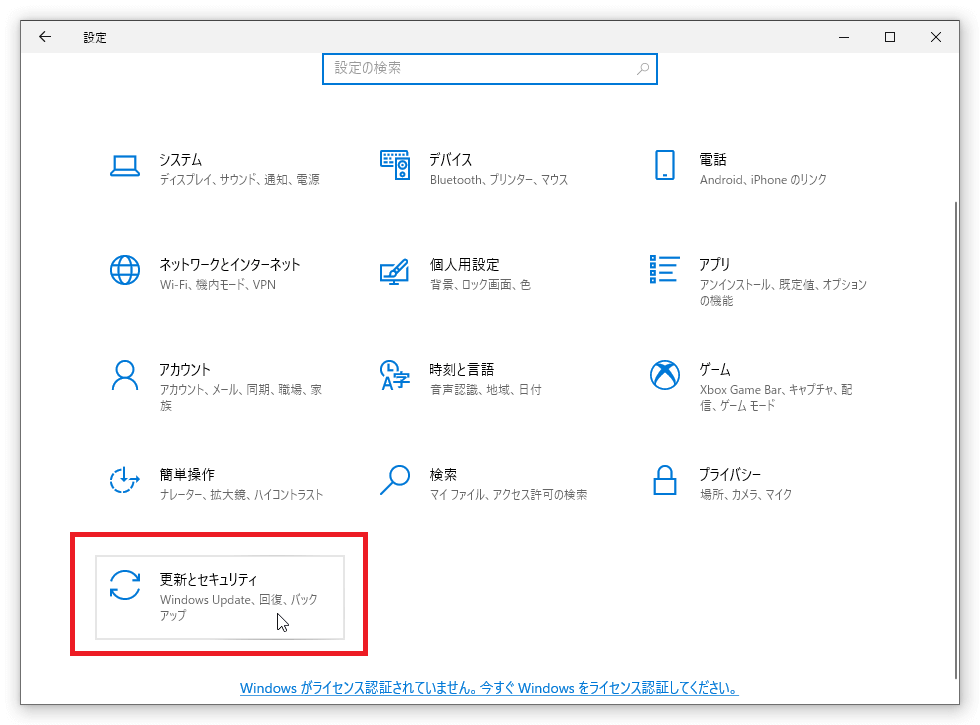Open Devices (デバイス) keyboard icon
Screen dimensions: 980x725
(x=395, y=166)
